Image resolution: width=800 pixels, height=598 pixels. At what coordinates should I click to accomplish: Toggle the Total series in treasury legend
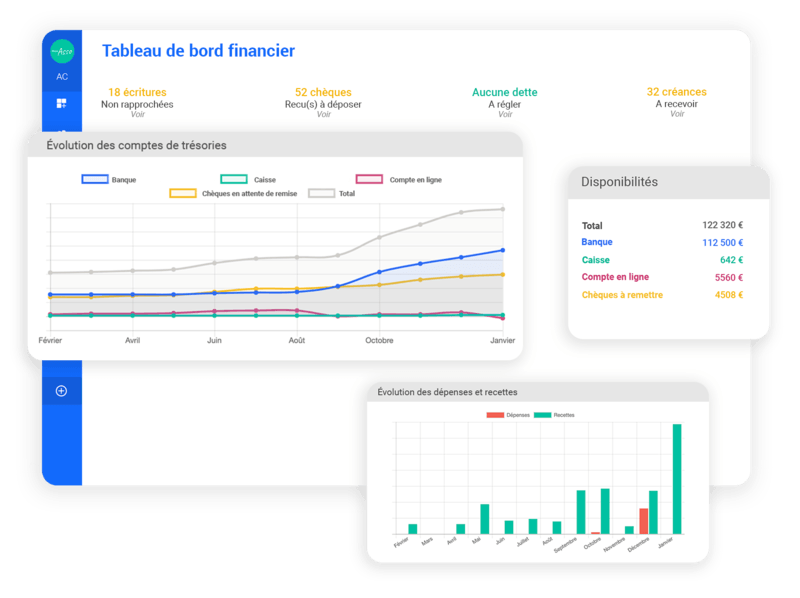[332, 193]
